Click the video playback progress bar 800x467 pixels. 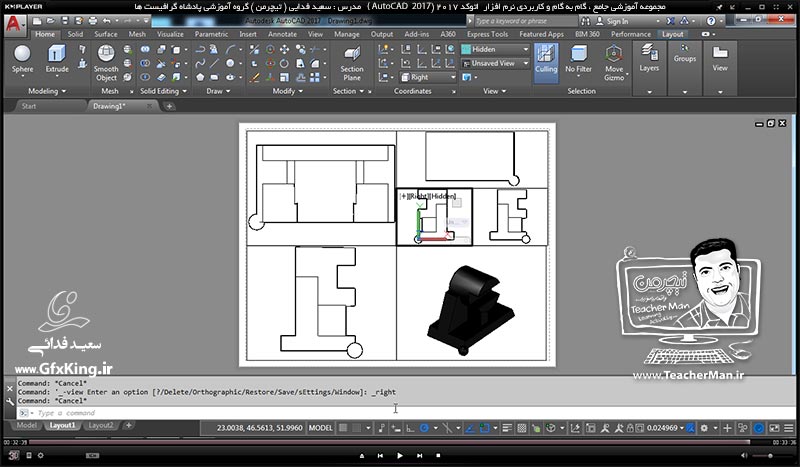click(389, 442)
